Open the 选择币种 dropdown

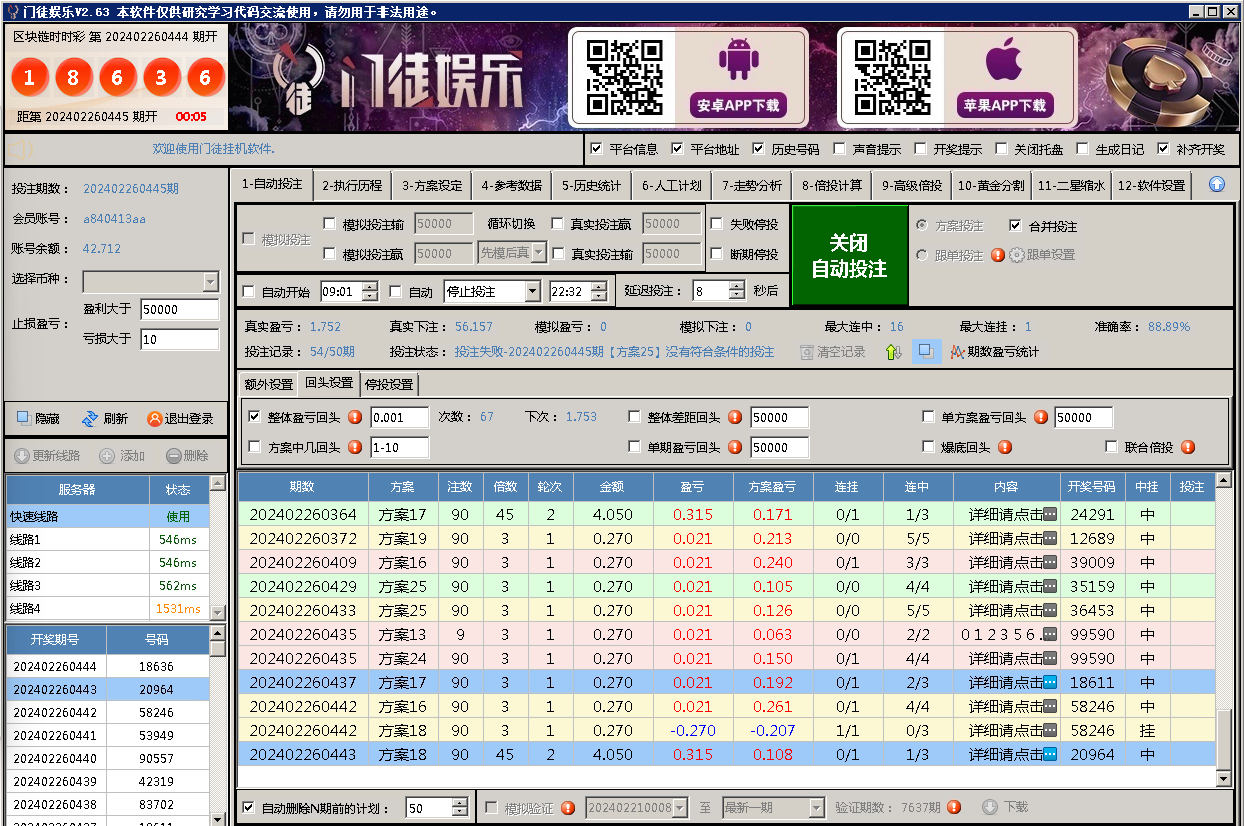(x=210, y=282)
